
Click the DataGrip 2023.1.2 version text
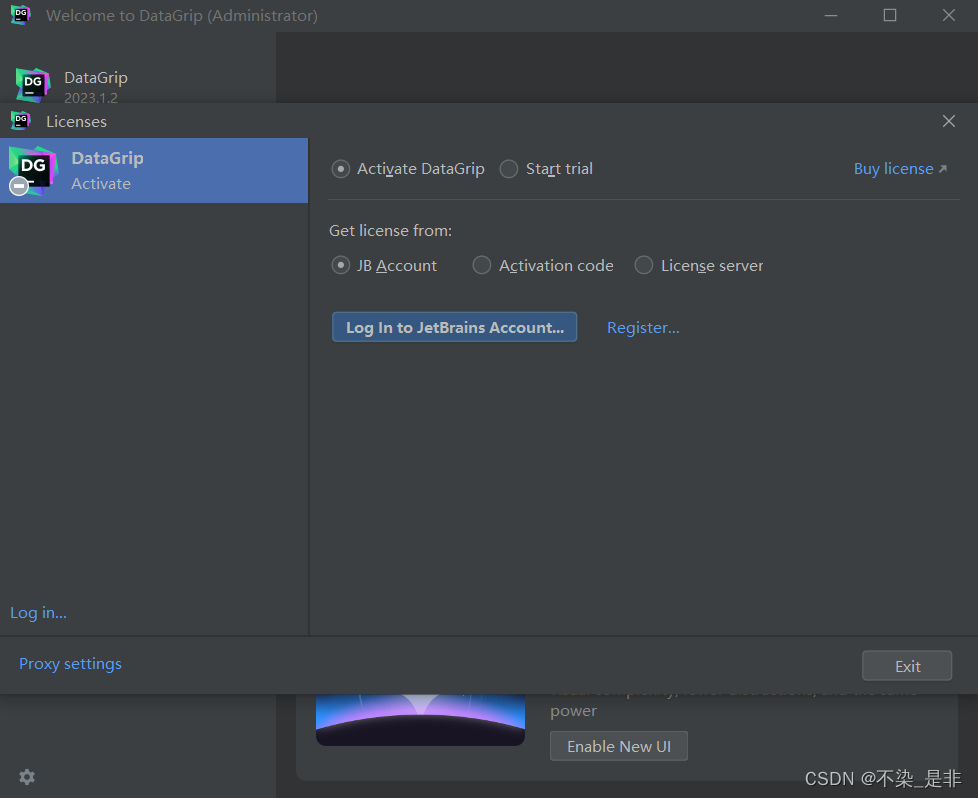coord(91,98)
